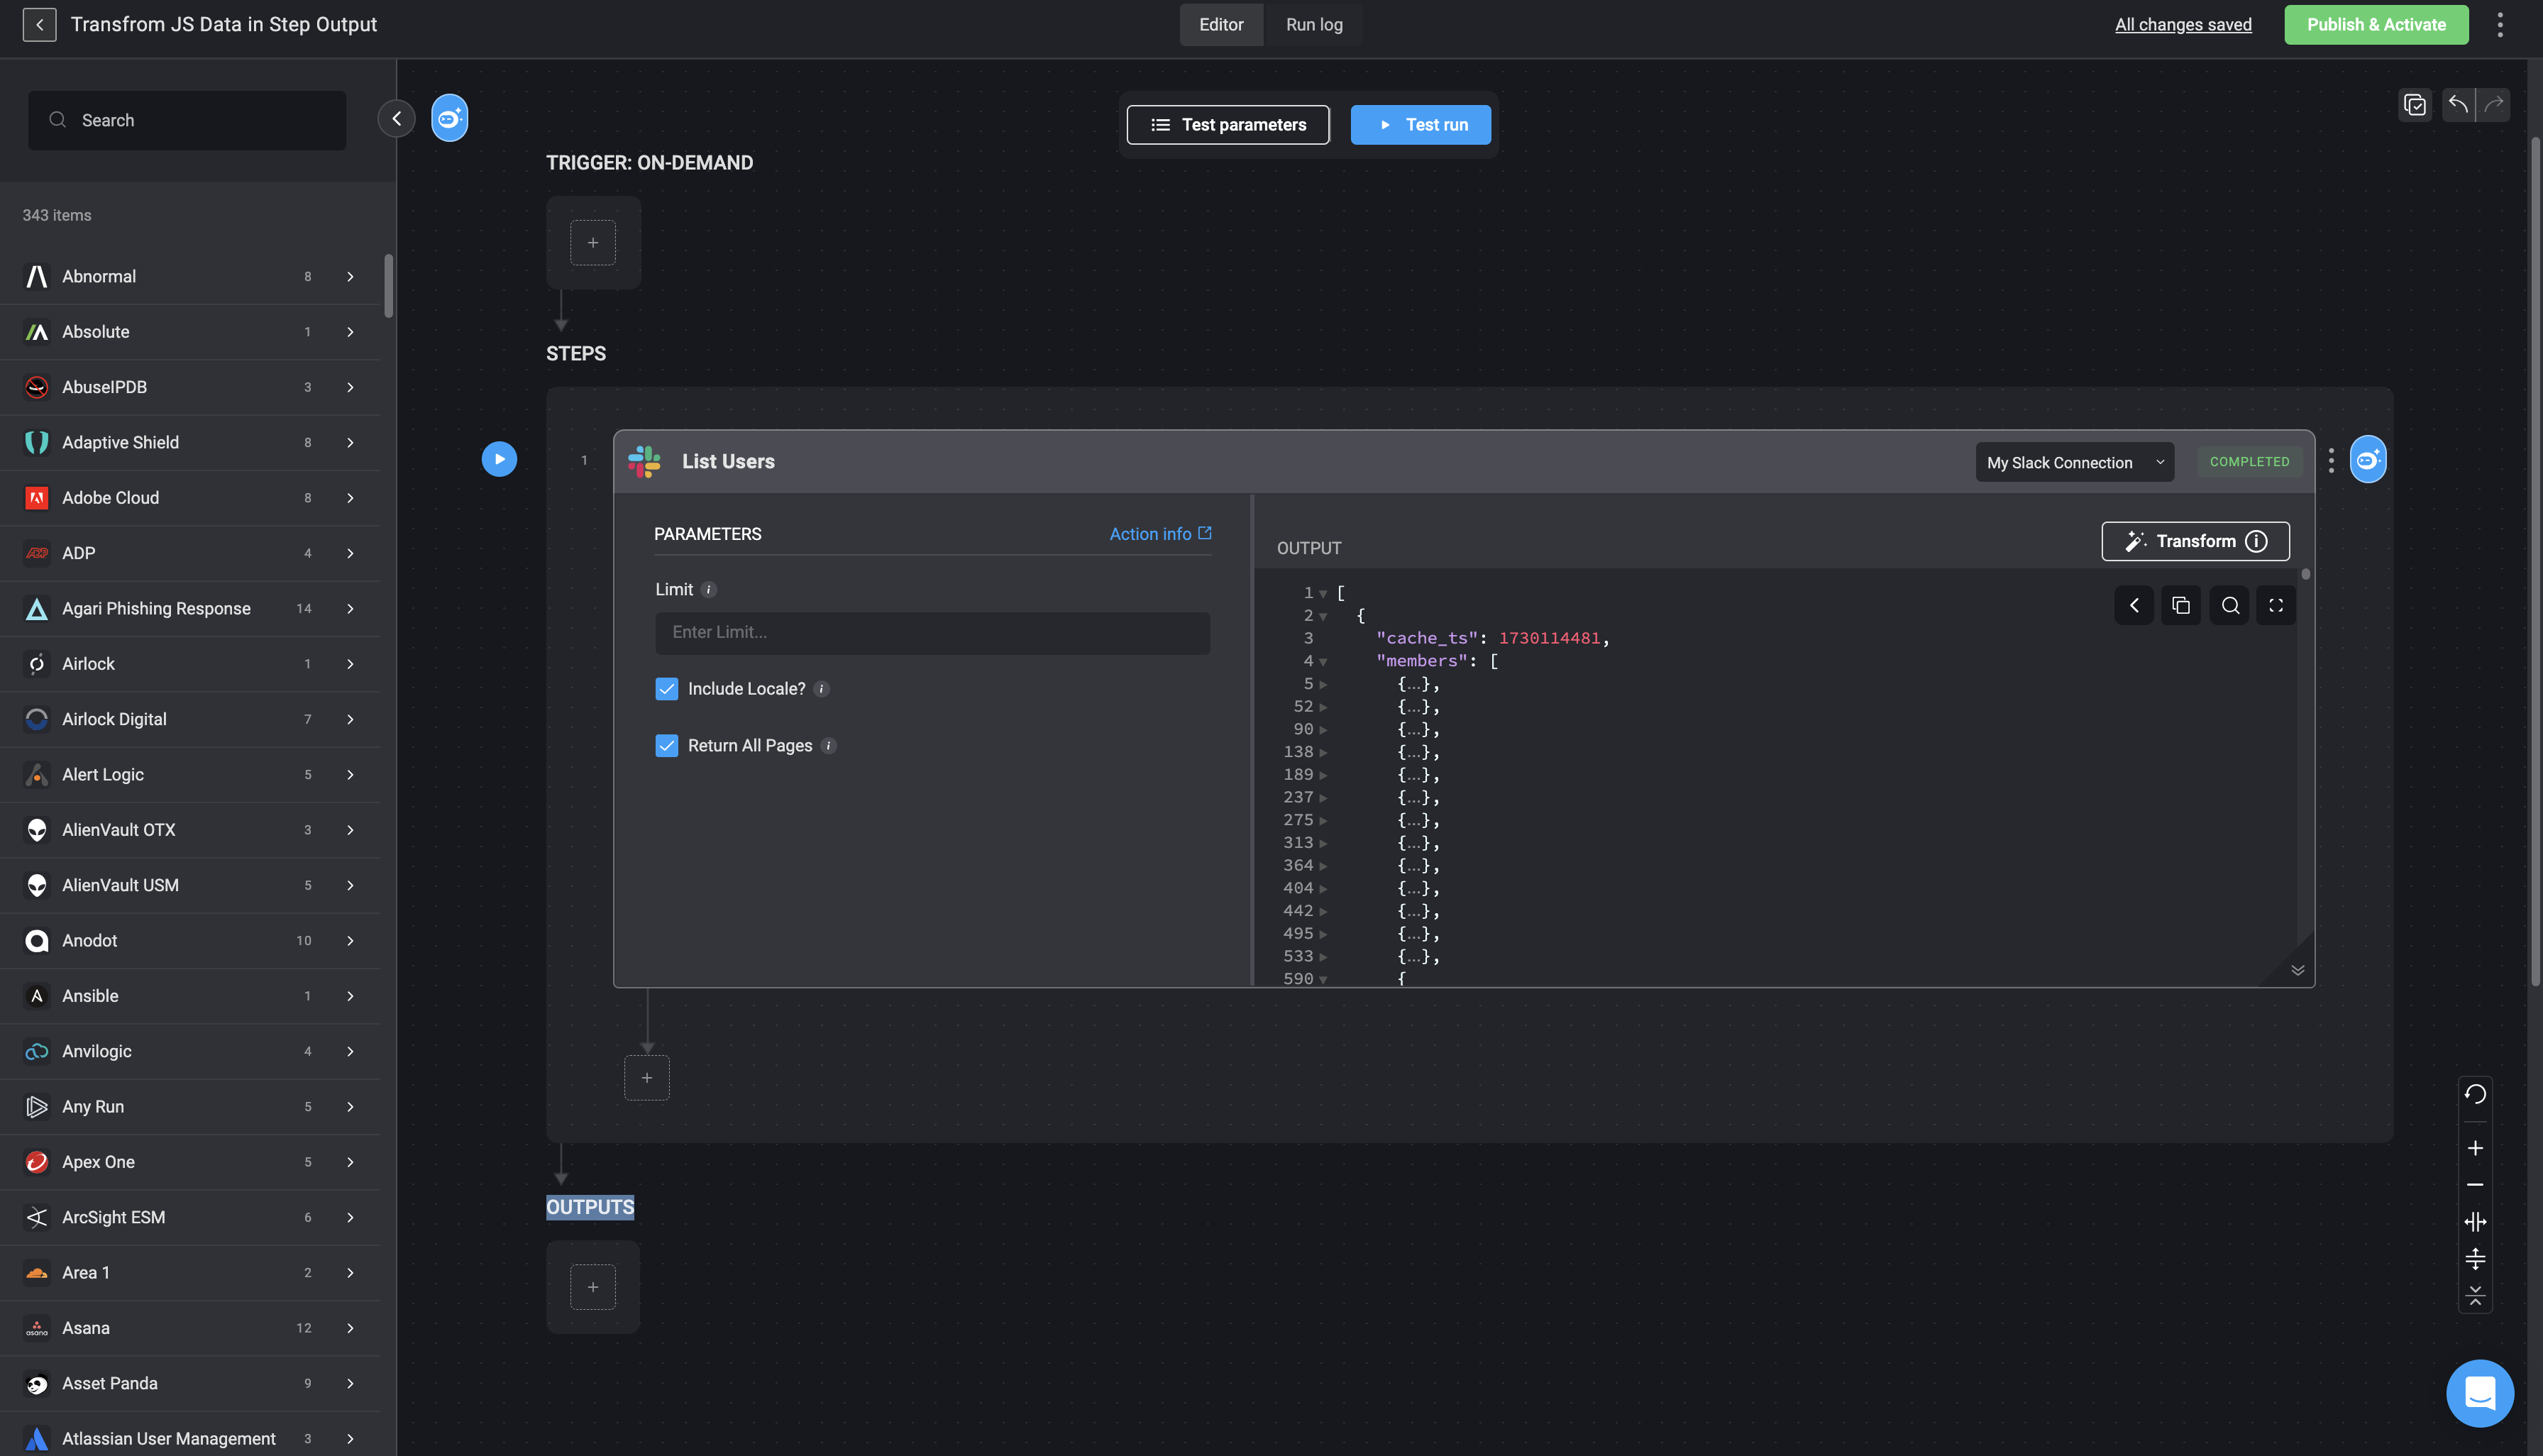Screen dimensions: 2543x1456
Task: Select the Atlassian User Management item
Action: [190, 1438]
